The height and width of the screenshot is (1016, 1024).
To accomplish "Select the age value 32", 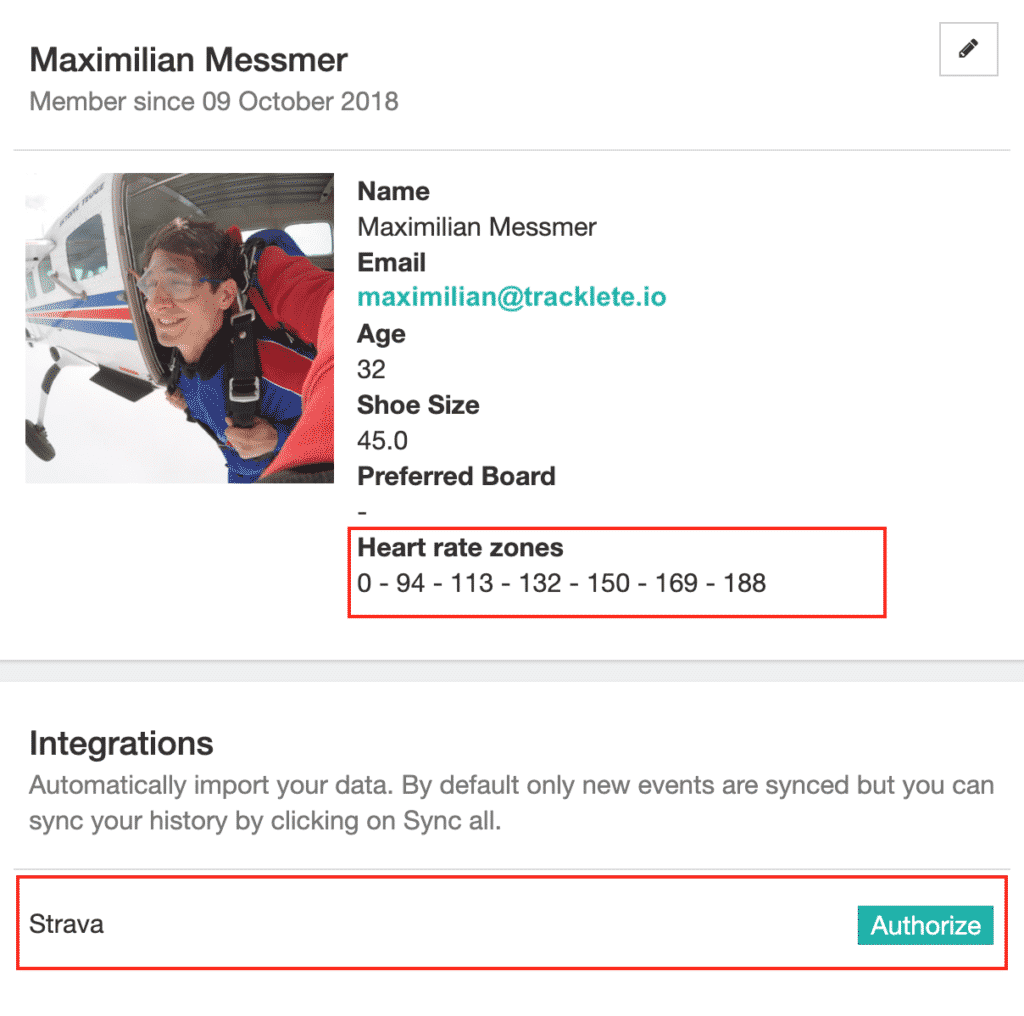I will 371,370.
